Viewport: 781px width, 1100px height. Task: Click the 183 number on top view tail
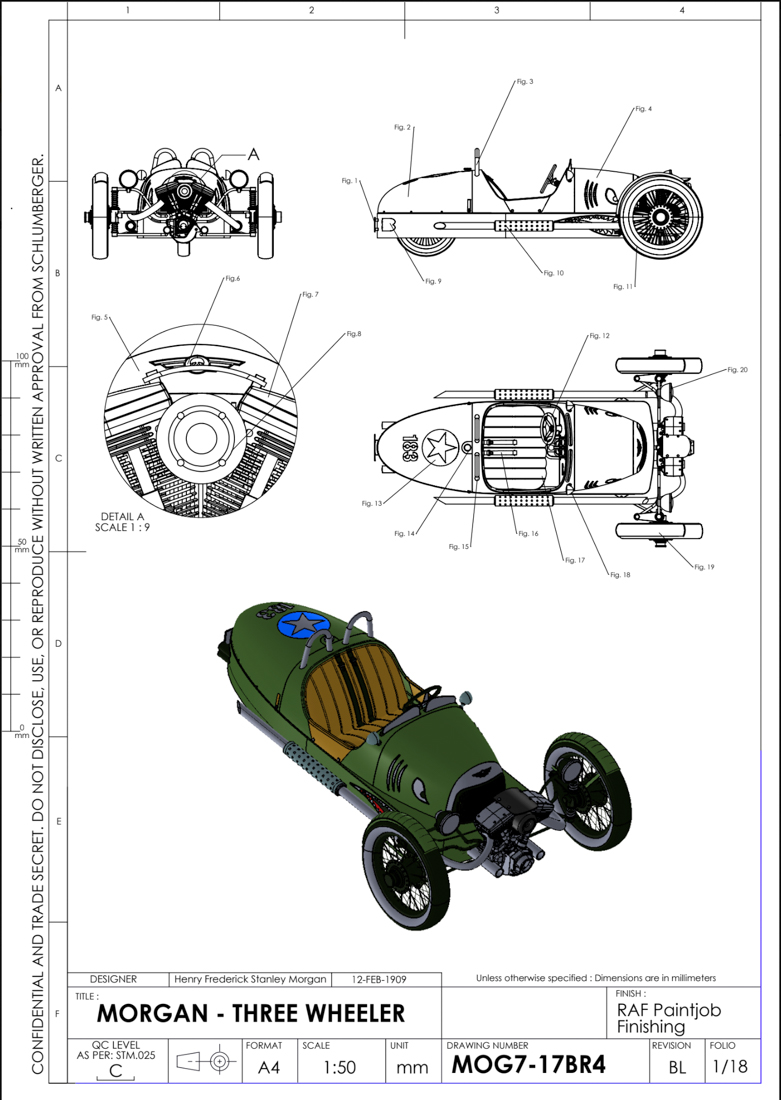pyautogui.click(x=410, y=448)
